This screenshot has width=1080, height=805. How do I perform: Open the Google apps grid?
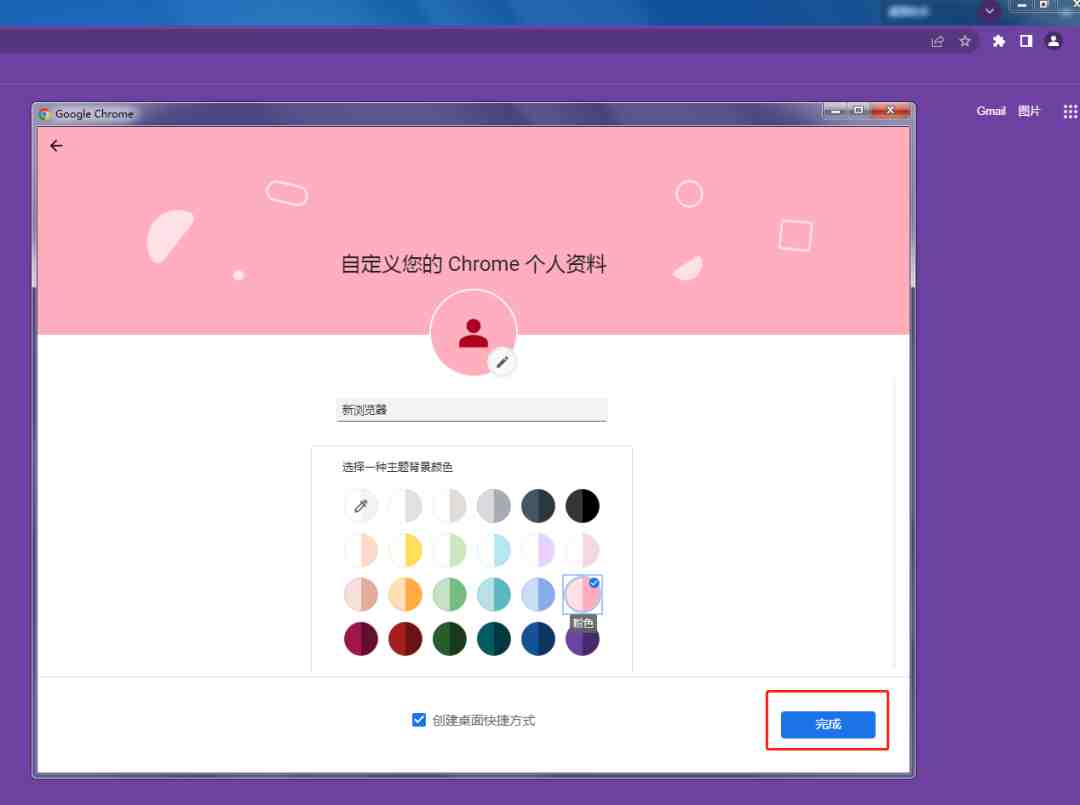click(1070, 112)
